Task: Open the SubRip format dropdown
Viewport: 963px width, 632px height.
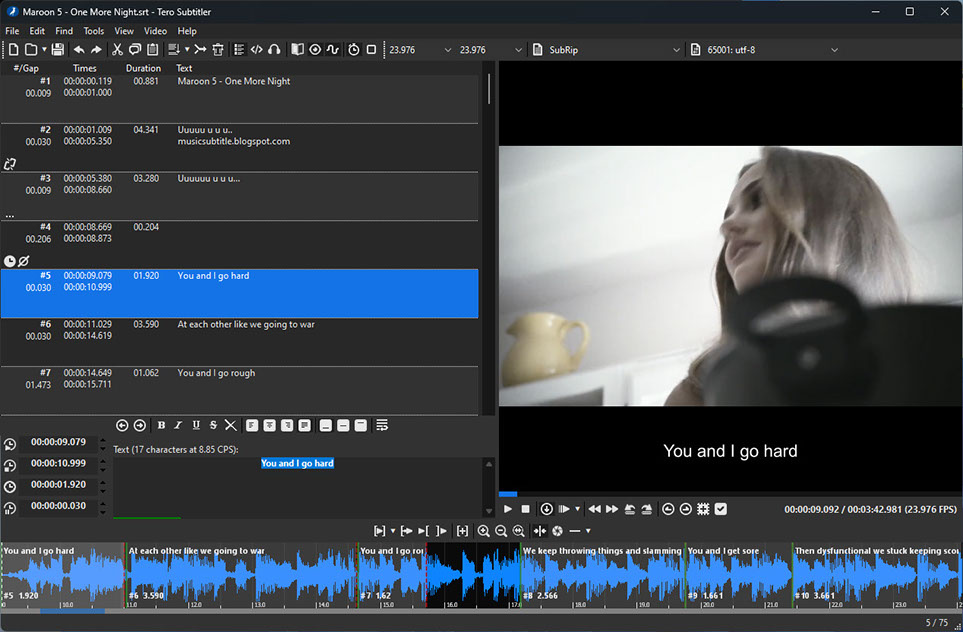Action: point(607,50)
